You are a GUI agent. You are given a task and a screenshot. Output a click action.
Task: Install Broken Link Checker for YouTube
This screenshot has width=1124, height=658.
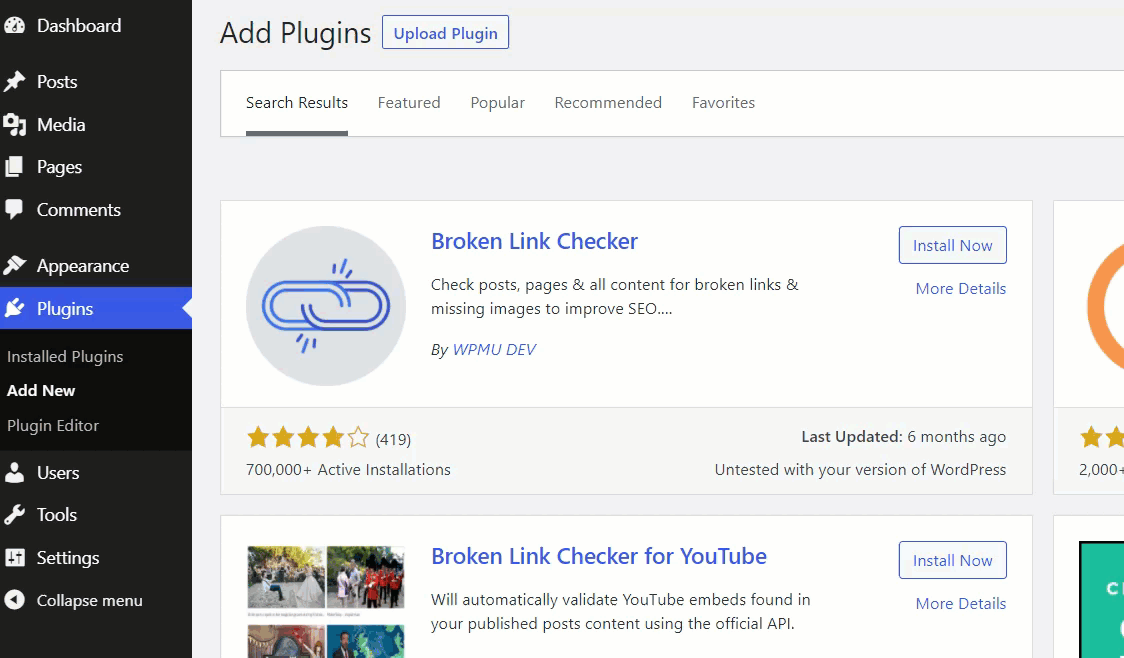click(952, 560)
